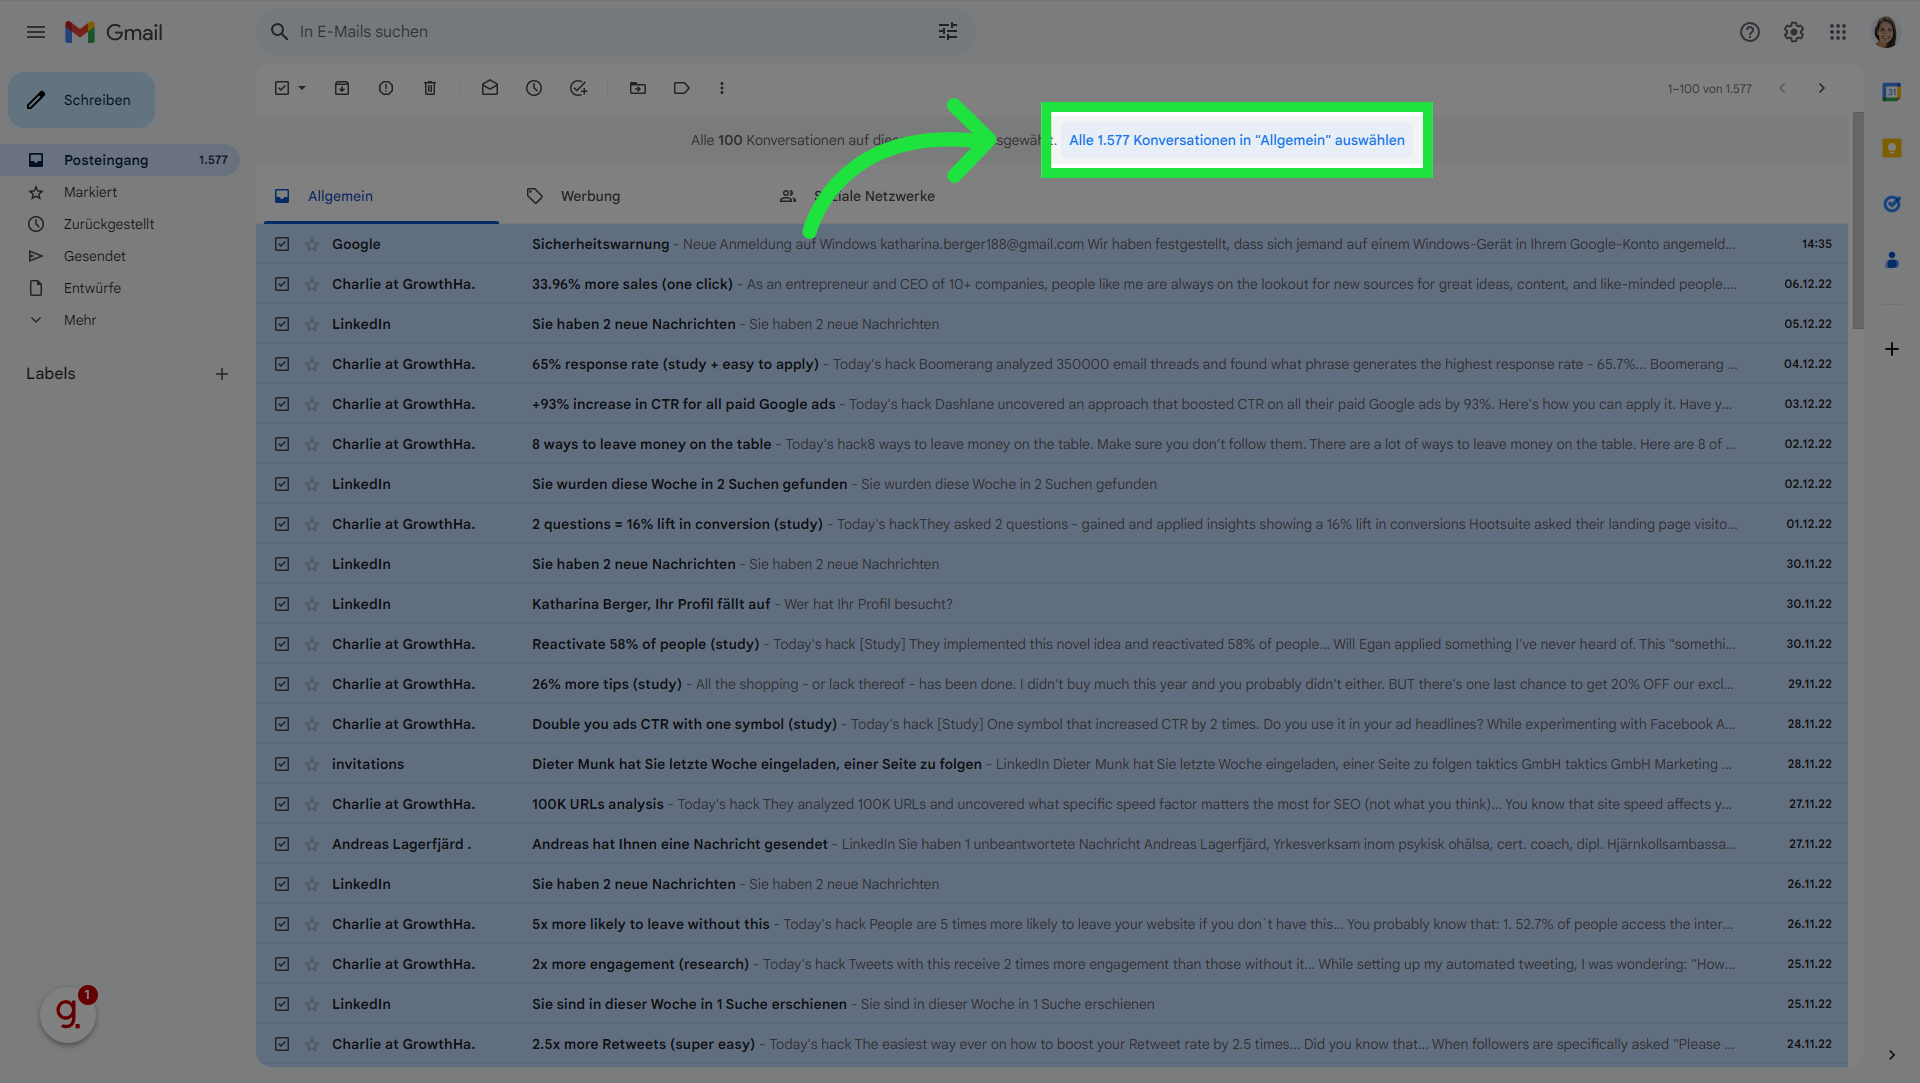Screen dimensions: 1920x1083
Task: Uncheck the 100K URLs analysis email
Action: (282, 804)
